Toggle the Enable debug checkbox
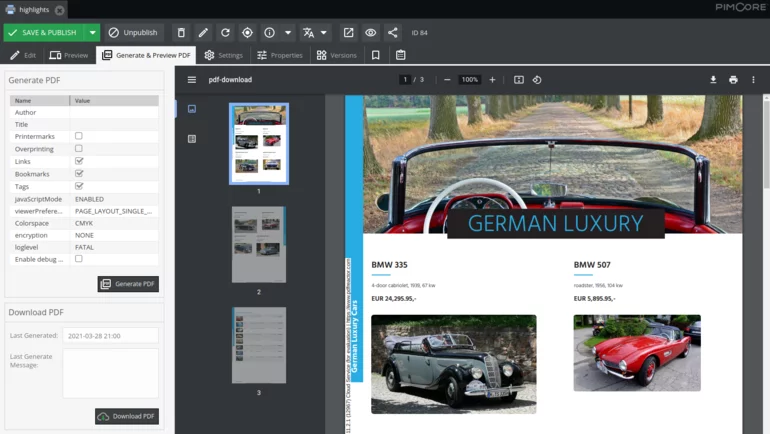This screenshot has width=770, height=434. [79, 259]
